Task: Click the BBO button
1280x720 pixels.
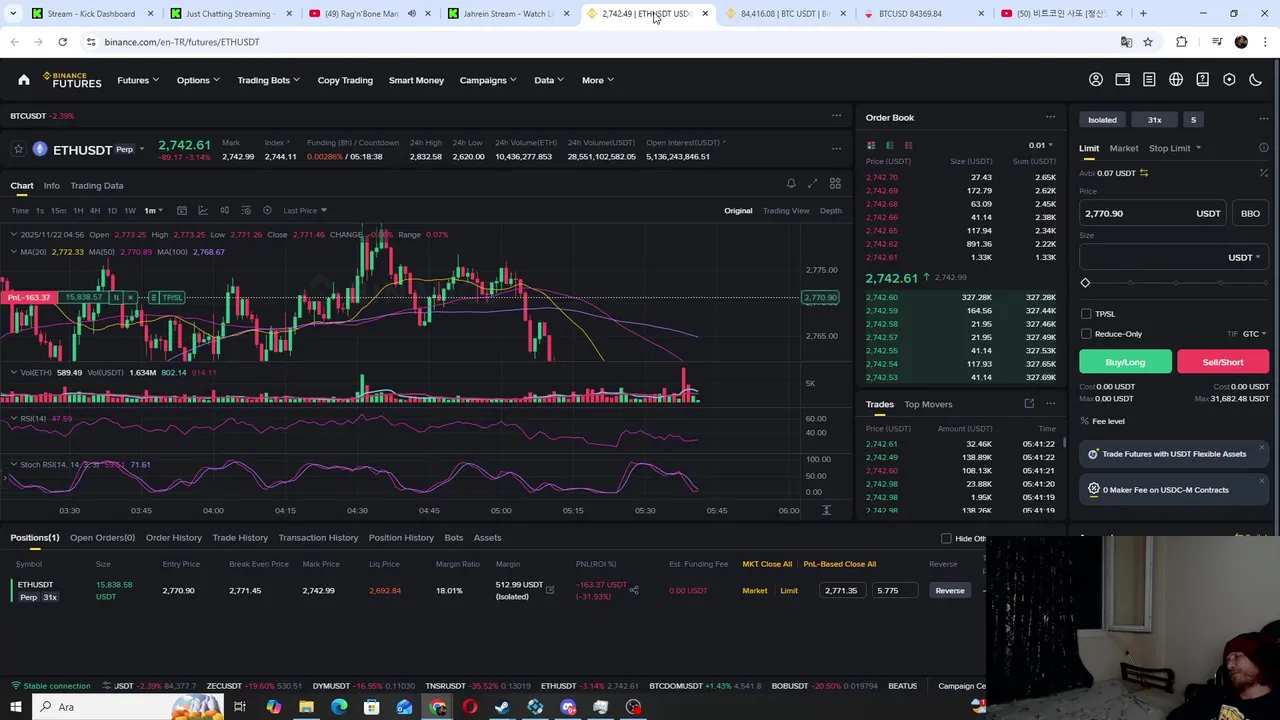Action: 1250,213
